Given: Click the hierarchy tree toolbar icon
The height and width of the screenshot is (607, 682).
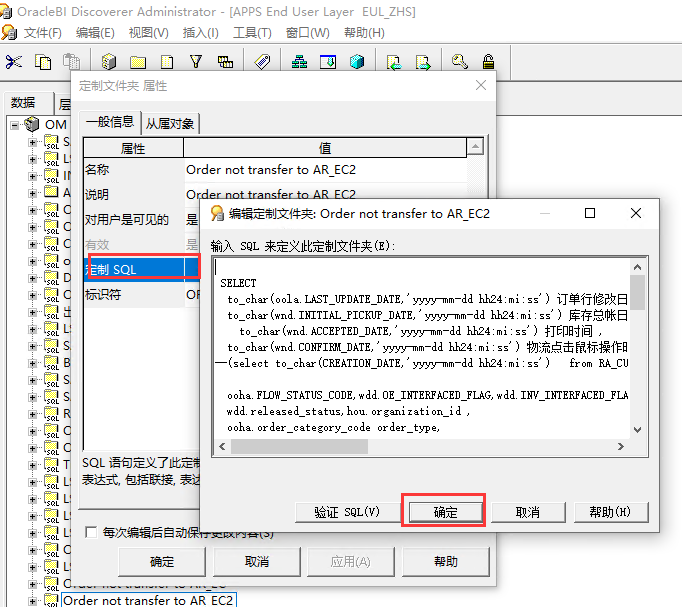Looking at the screenshot, I should click(x=299, y=62).
